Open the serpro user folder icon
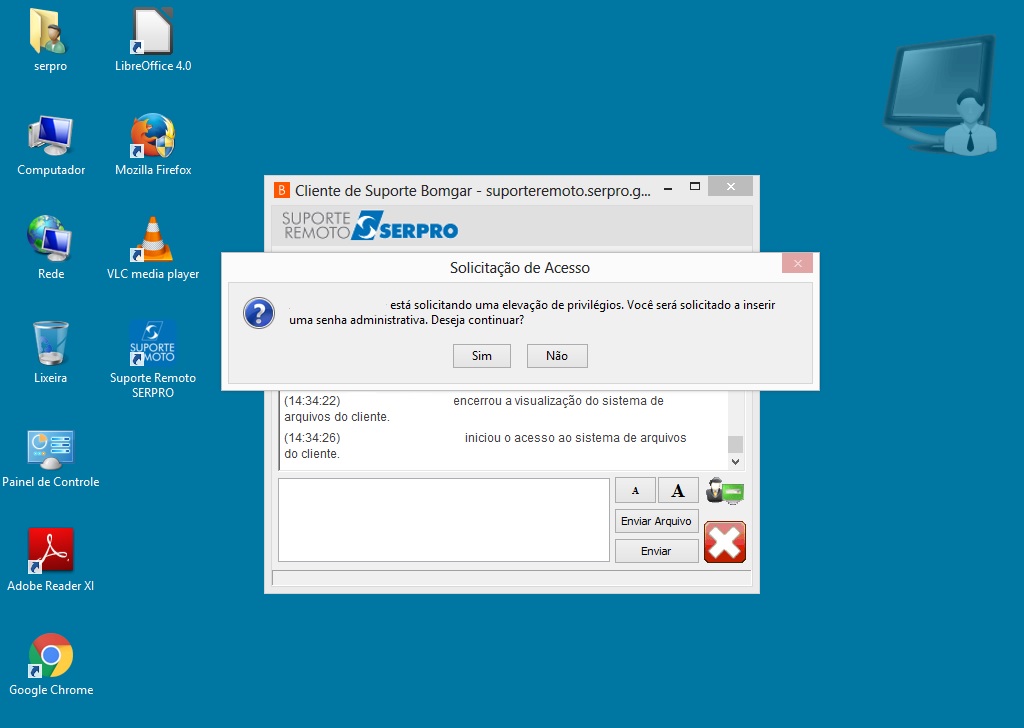The width and height of the screenshot is (1024, 728). [x=50, y=40]
